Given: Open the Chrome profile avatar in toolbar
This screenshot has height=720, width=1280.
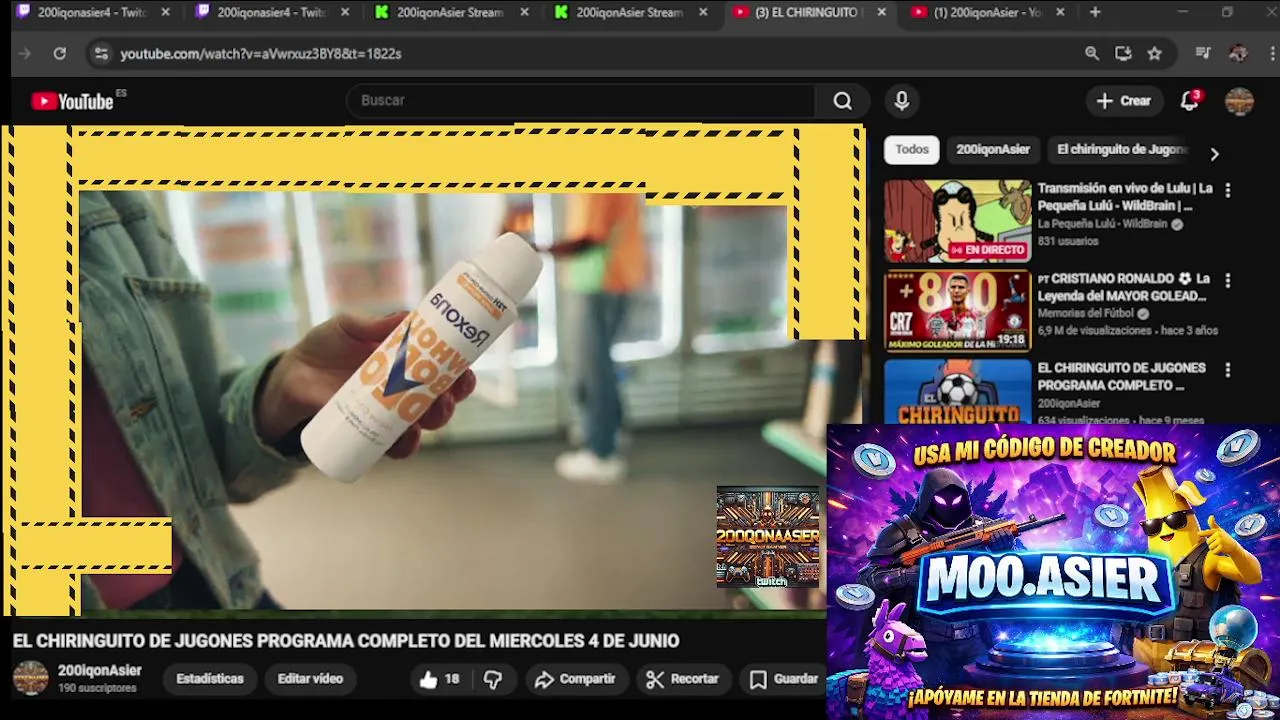Looking at the screenshot, I should [x=1238, y=53].
